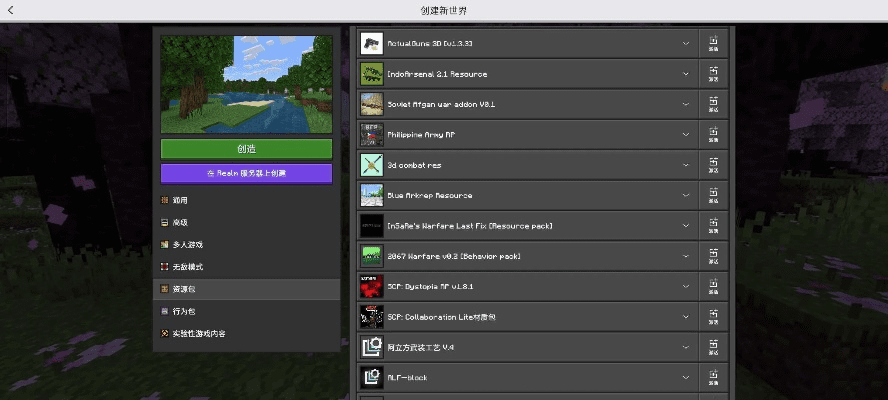Select the 资源包 (Resource Packs) tab

point(246,289)
